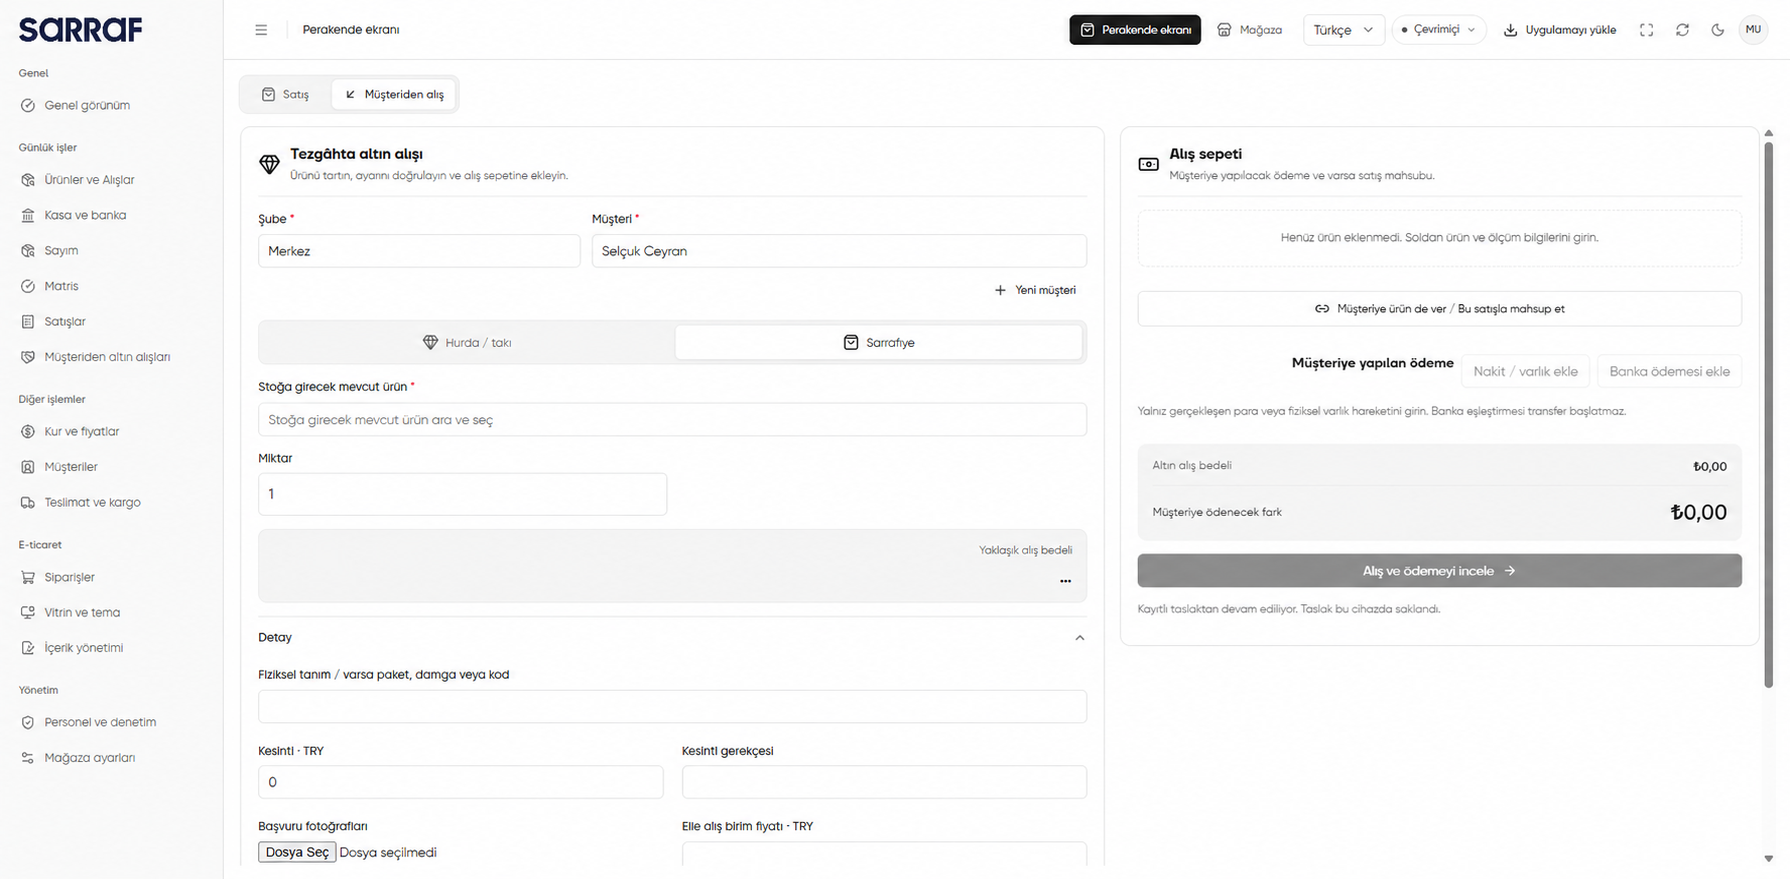Open Türkçe language dropdown

[x=1343, y=30]
